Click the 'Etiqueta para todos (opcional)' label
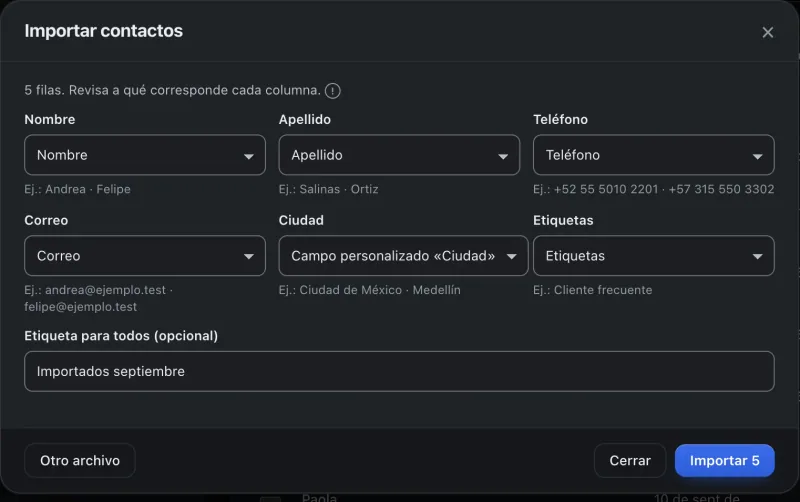The width and height of the screenshot is (800, 502). point(121,336)
